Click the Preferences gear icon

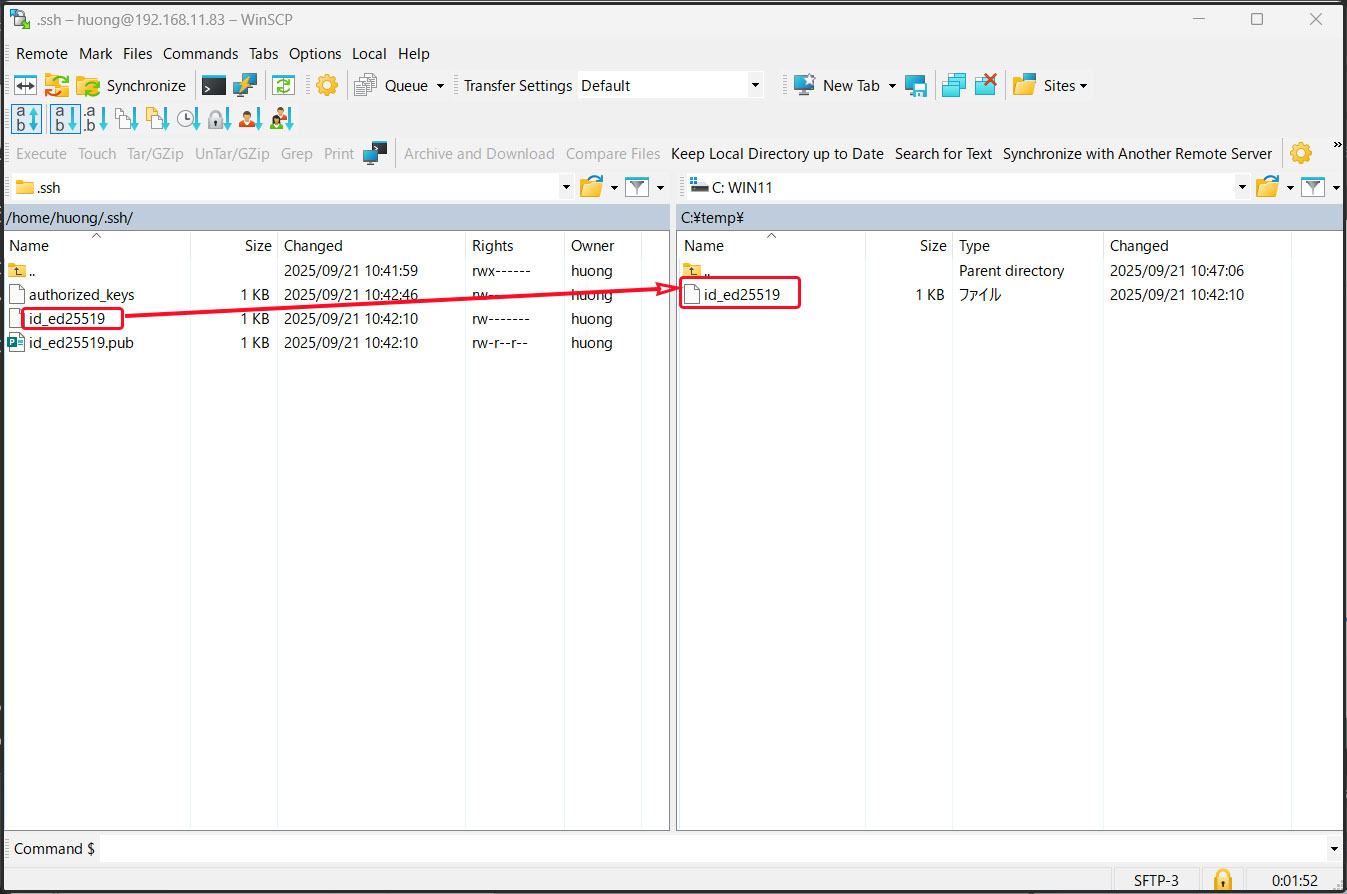(x=327, y=86)
